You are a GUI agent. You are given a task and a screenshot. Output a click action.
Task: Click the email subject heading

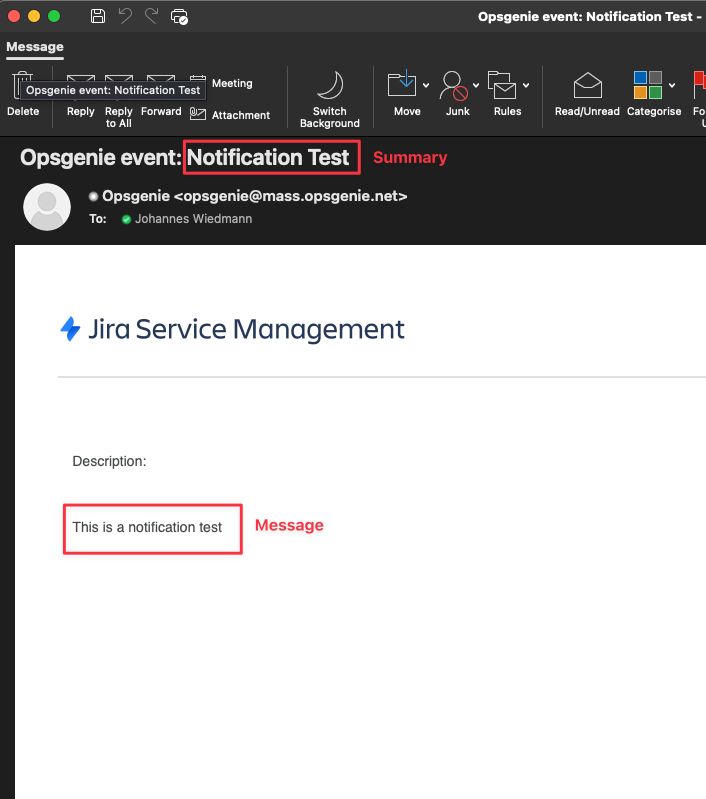point(185,157)
